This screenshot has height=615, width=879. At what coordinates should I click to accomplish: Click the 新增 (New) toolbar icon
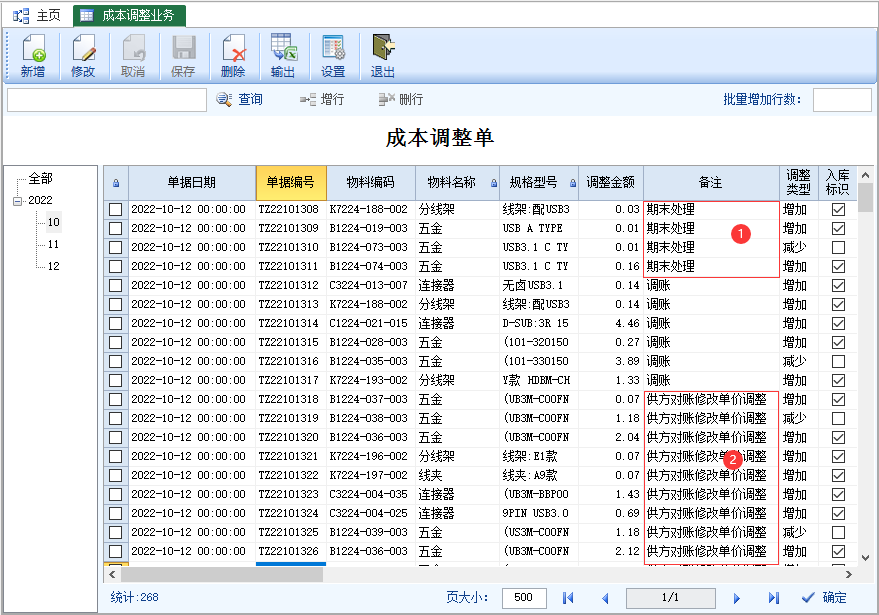click(33, 56)
